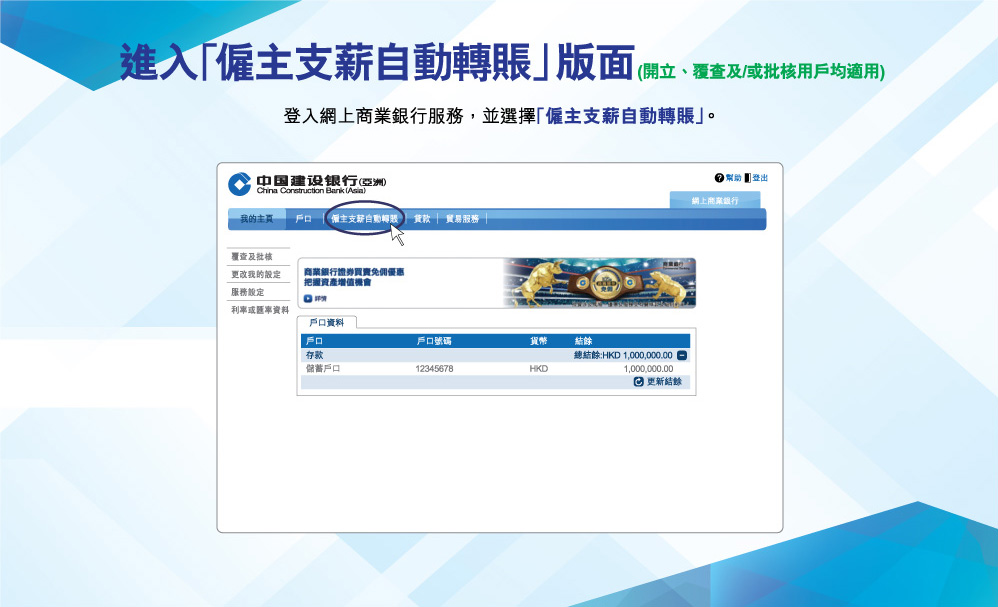
Task: View 利率或匯率資料 in sidebar
Action: pyautogui.click(x=260, y=310)
